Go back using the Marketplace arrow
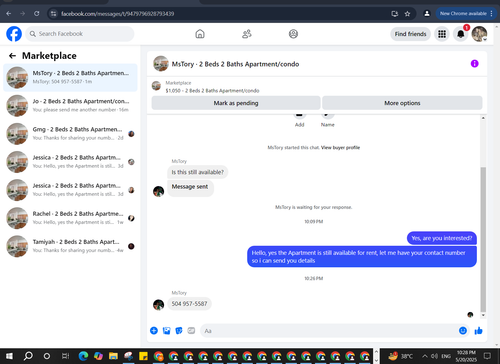This screenshot has width=500, height=364. (x=13, y=56)
